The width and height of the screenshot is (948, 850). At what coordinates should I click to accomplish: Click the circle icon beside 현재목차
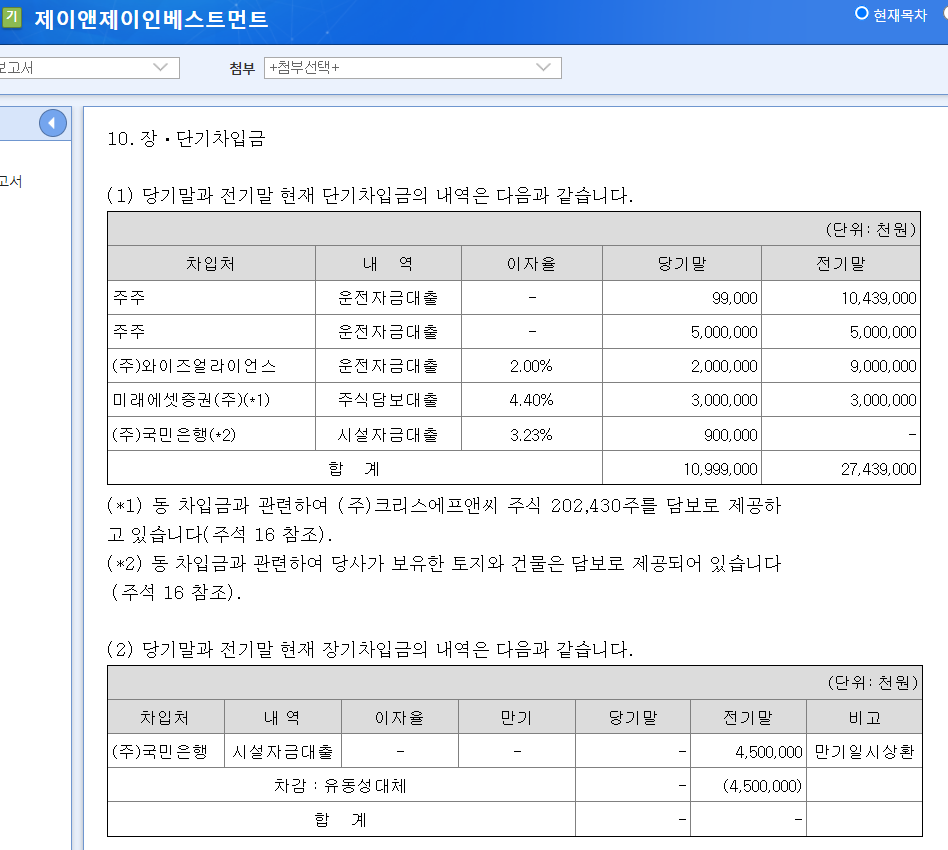point(862,12)
